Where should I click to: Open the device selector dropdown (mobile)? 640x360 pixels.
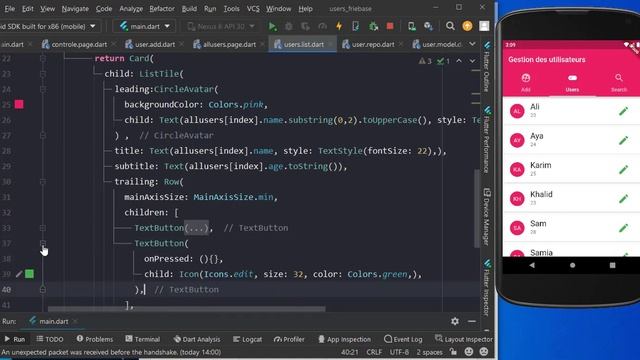pyautogui.click(x=48, y=27)
